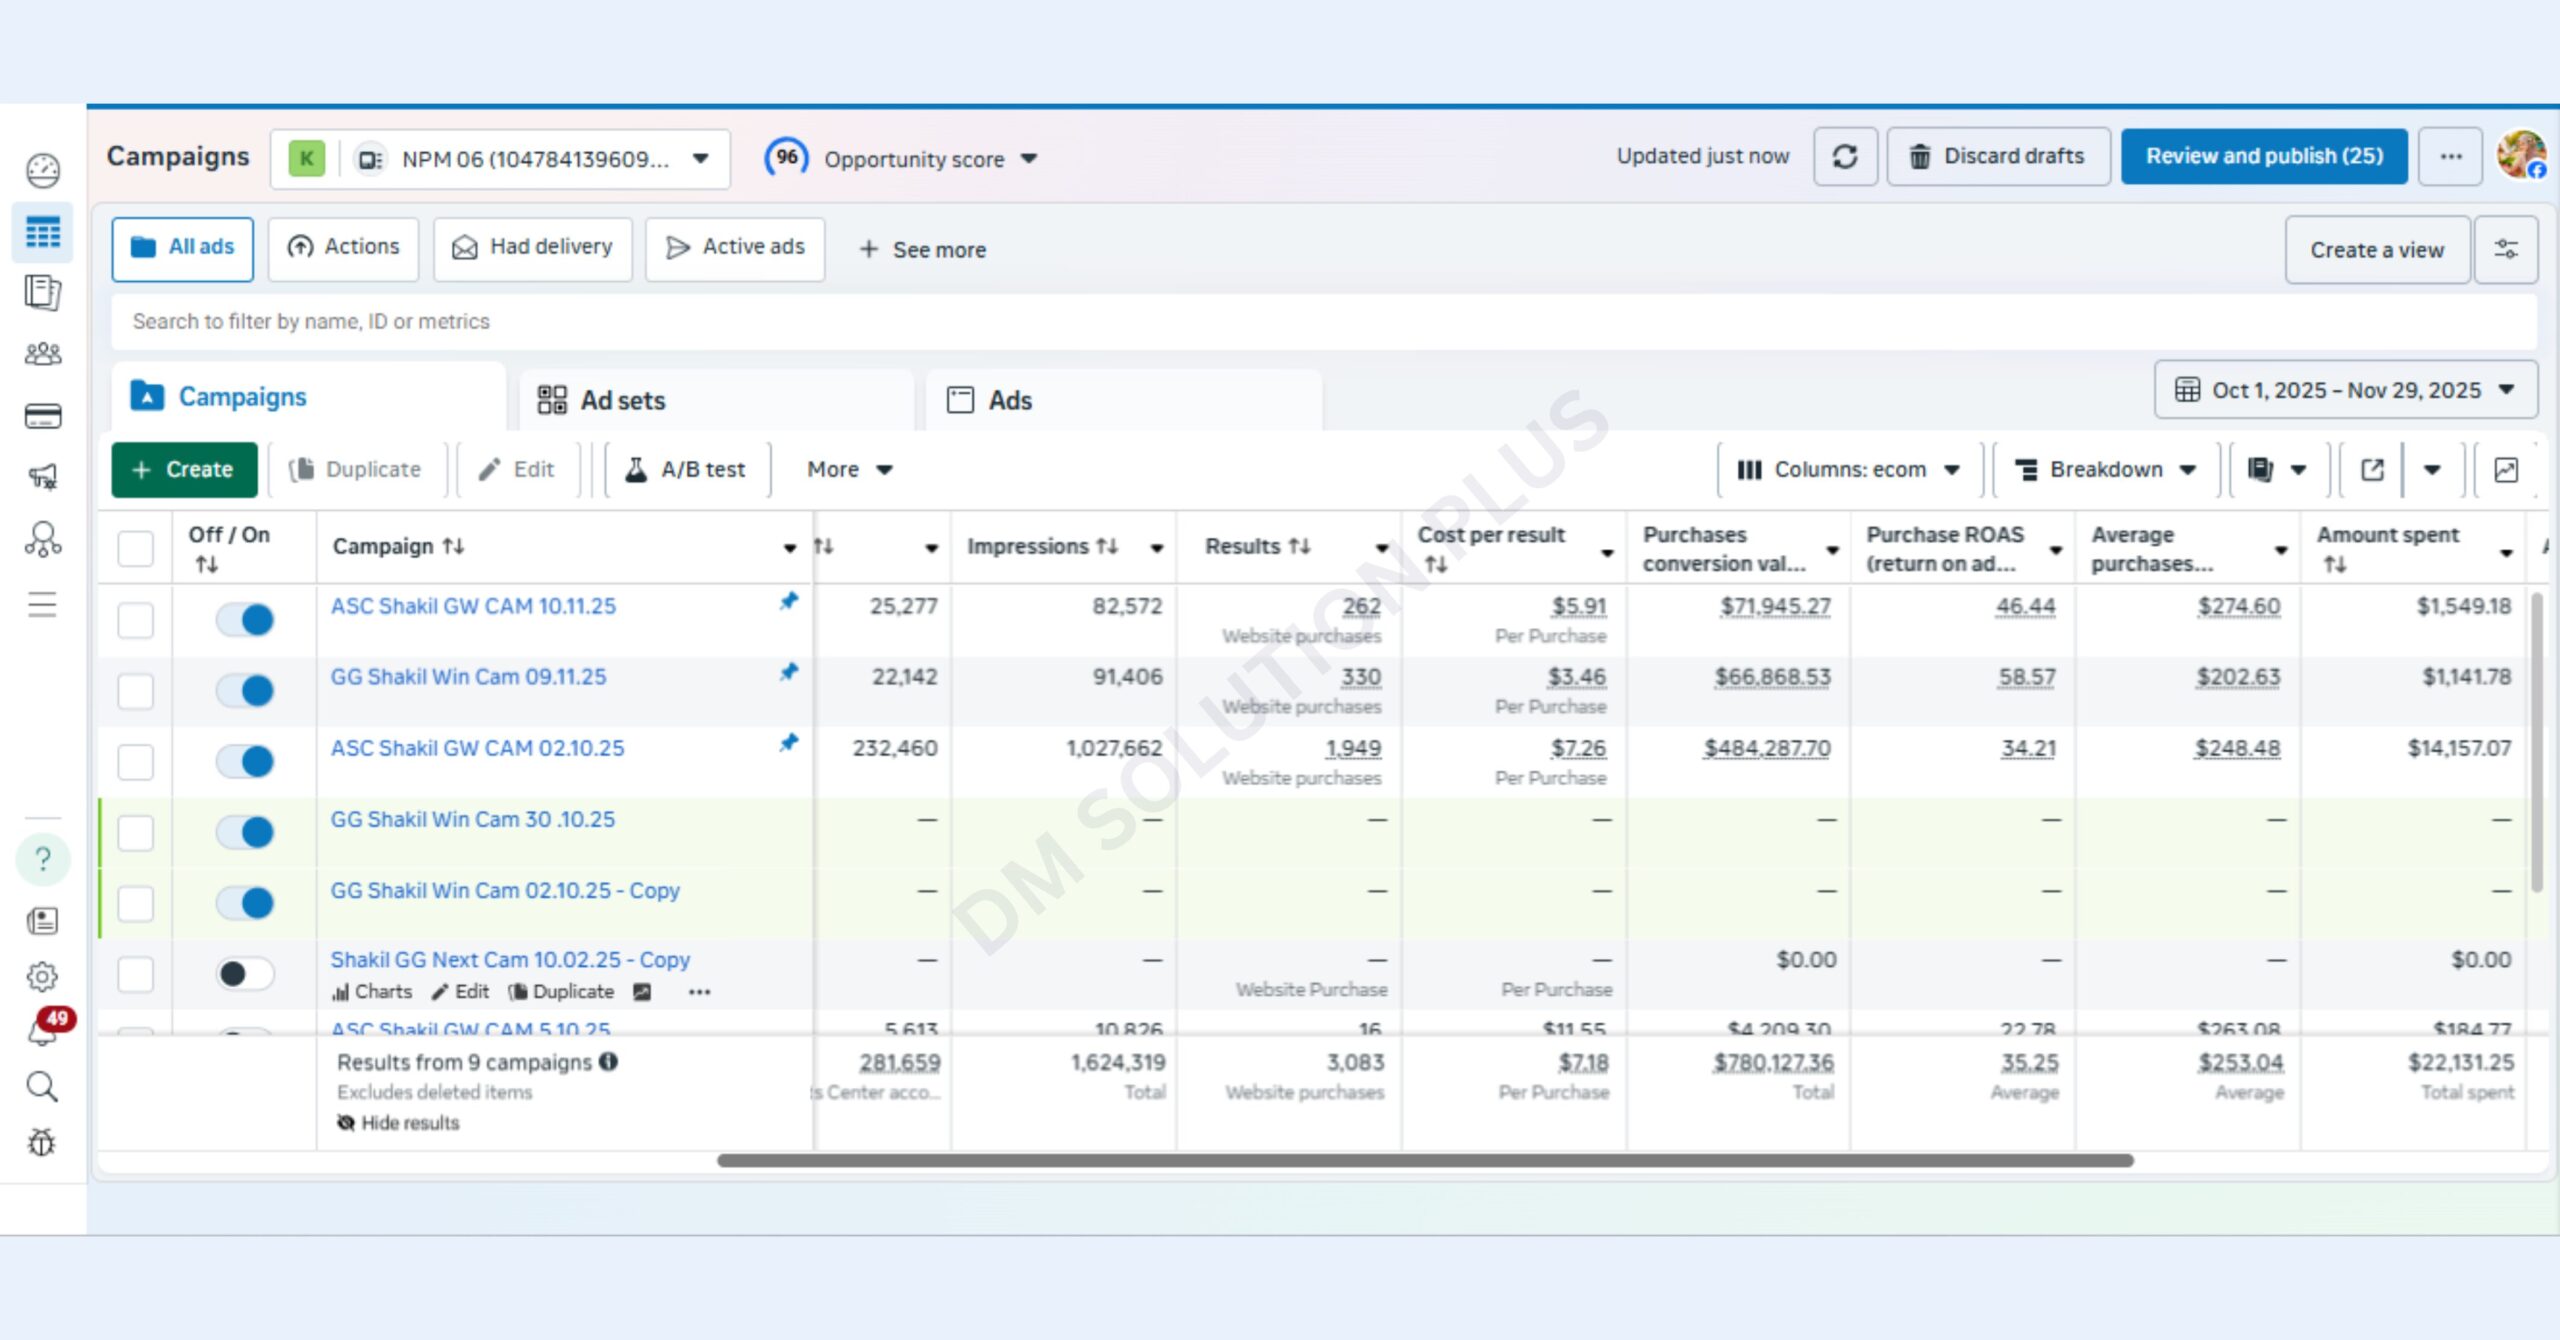The height and width of the screenshot is (1340, 2560).
Task: Click the horizontal table scrollbar
Action: point(1425,1160)
